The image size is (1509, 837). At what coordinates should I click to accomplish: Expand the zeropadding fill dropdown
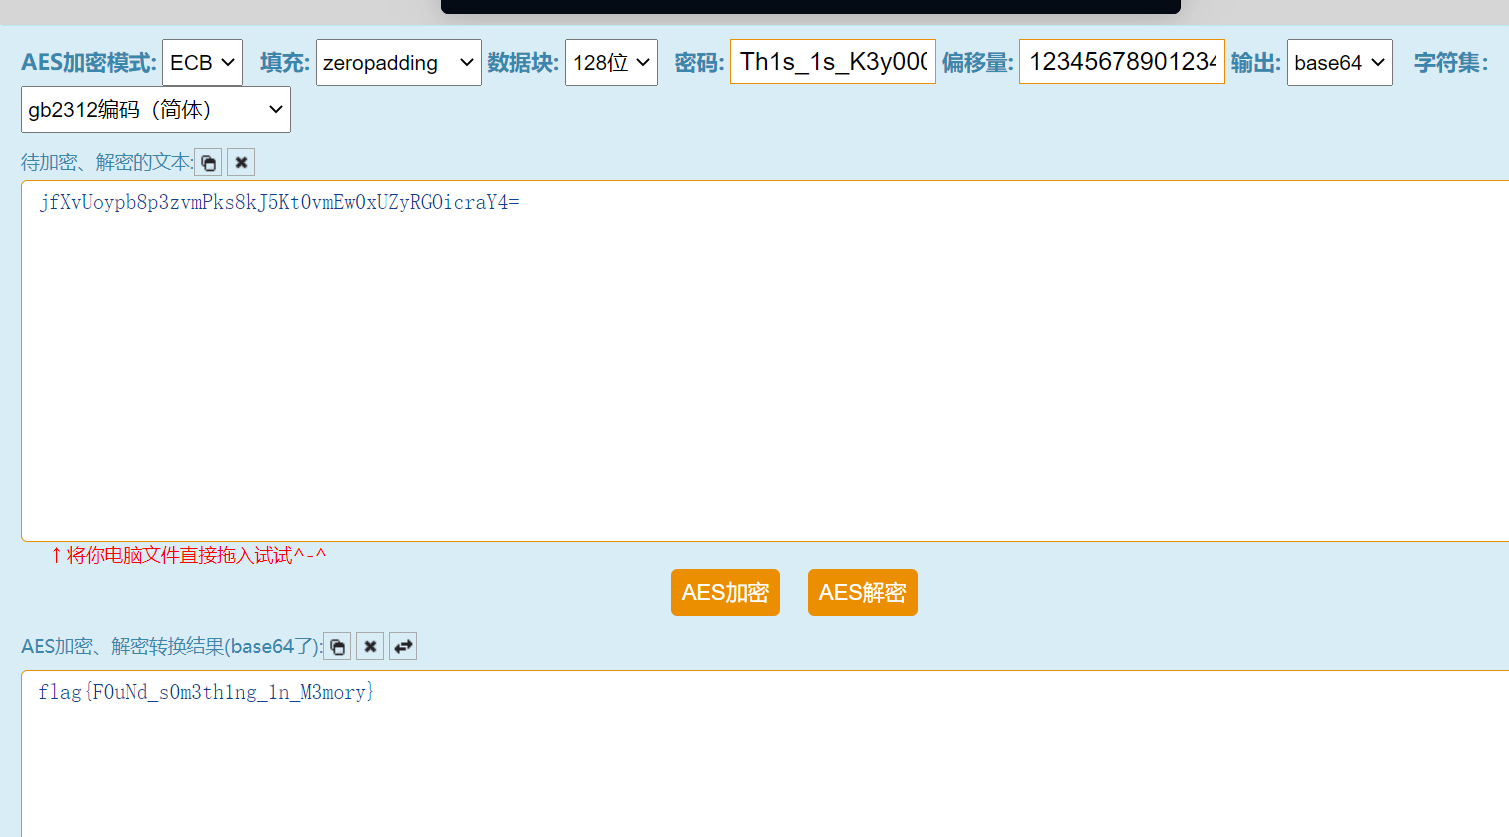pyautogui.click(x=398, y=63)
